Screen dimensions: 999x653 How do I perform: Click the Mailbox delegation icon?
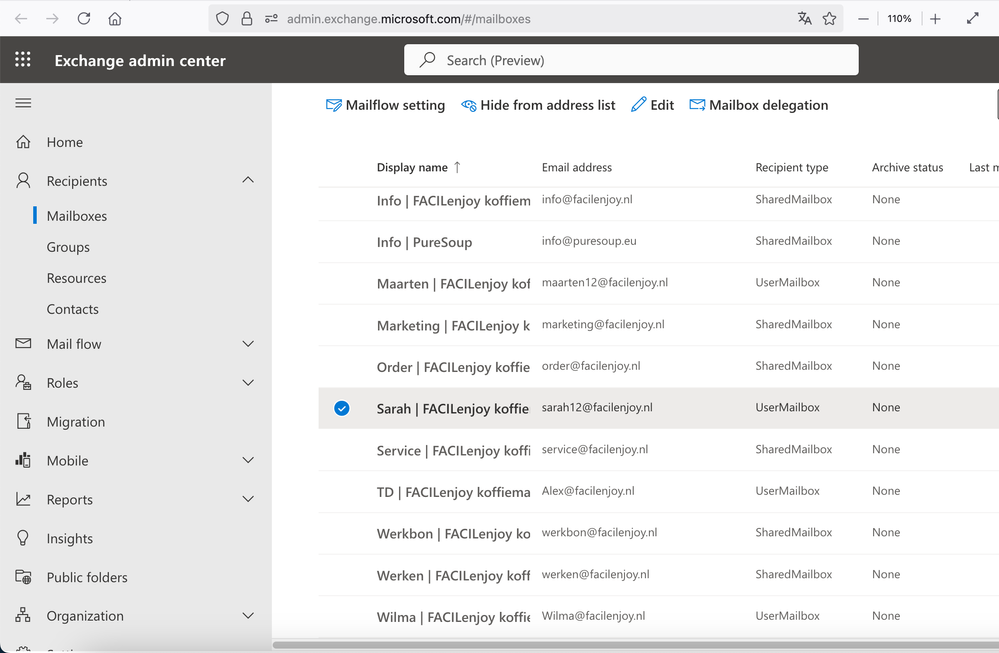[697, 105]
